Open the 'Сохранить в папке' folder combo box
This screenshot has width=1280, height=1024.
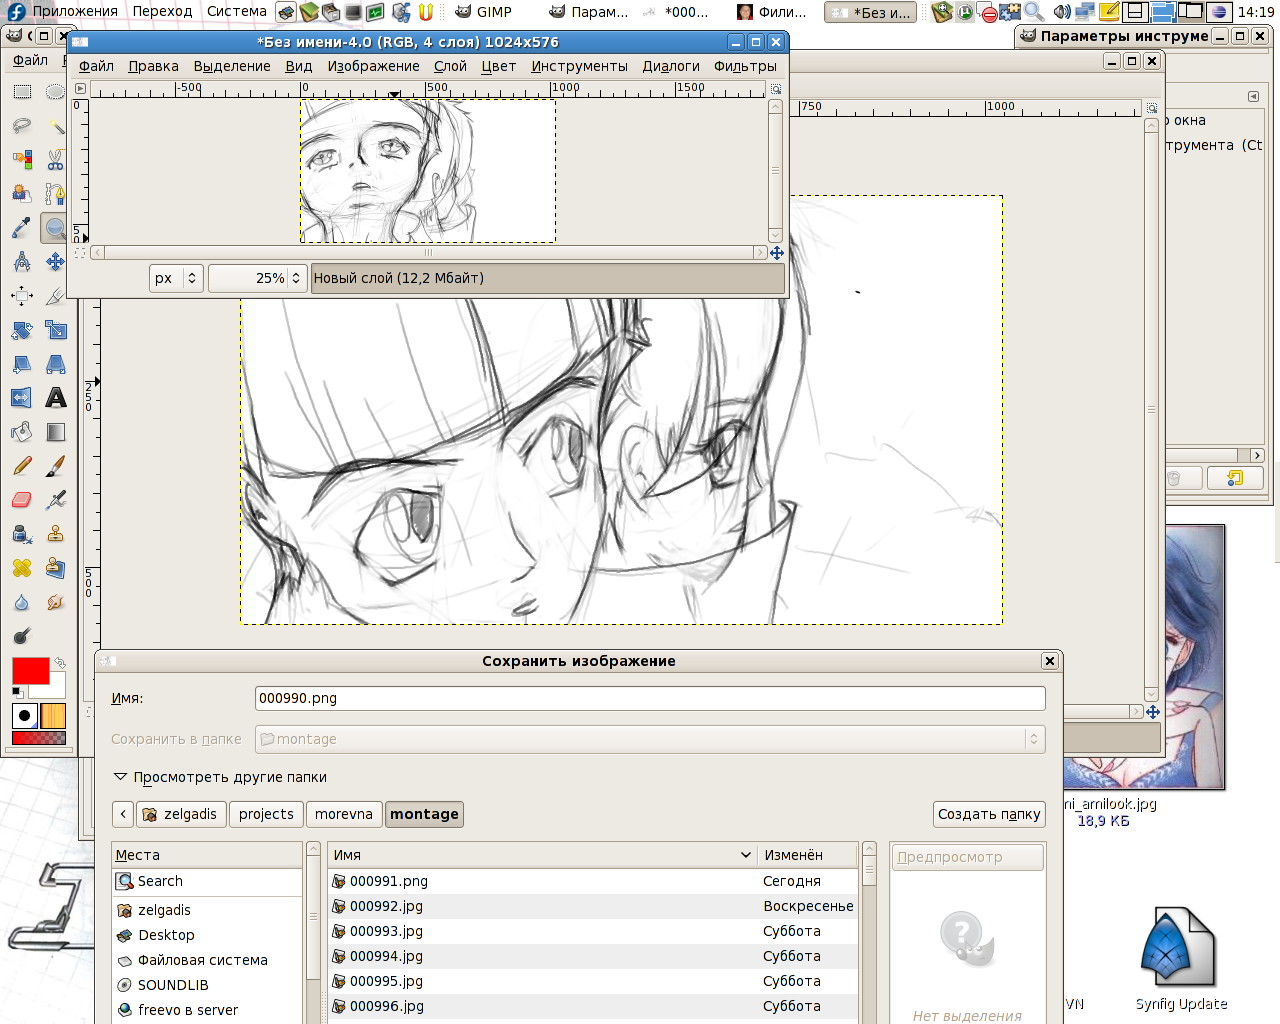tap(650, 739)
